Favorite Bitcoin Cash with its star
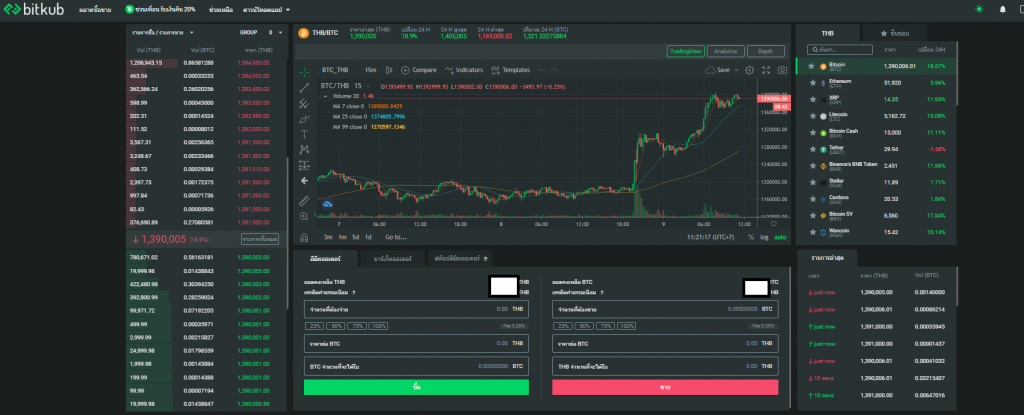The image size is (1024, 415). point(812,132)
